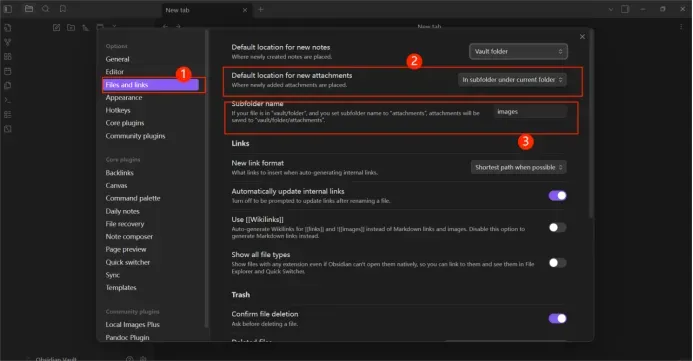Enable Show all file types toggle
Image resolution: width=693 pixels, height=361 pixels.
click(x=557, y=263)
